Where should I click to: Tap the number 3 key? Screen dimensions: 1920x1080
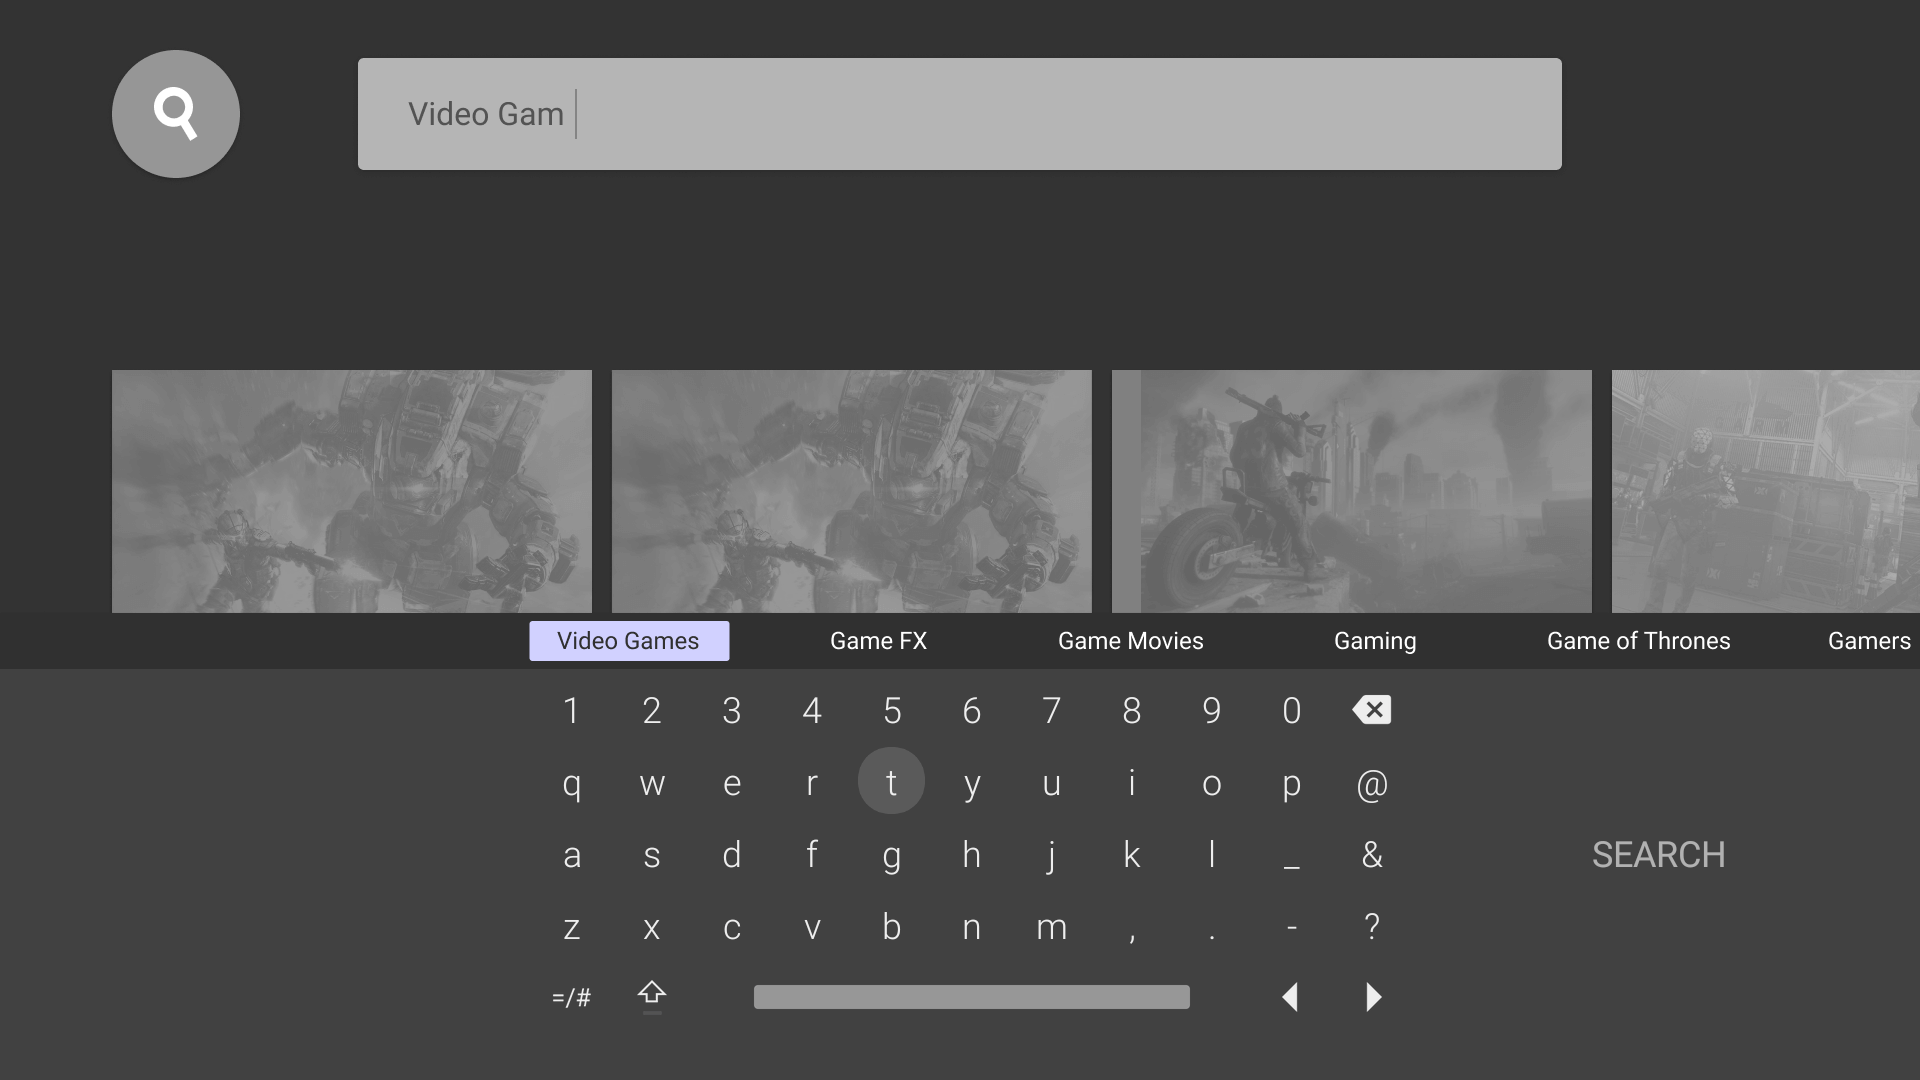click(x=732, y=711)
